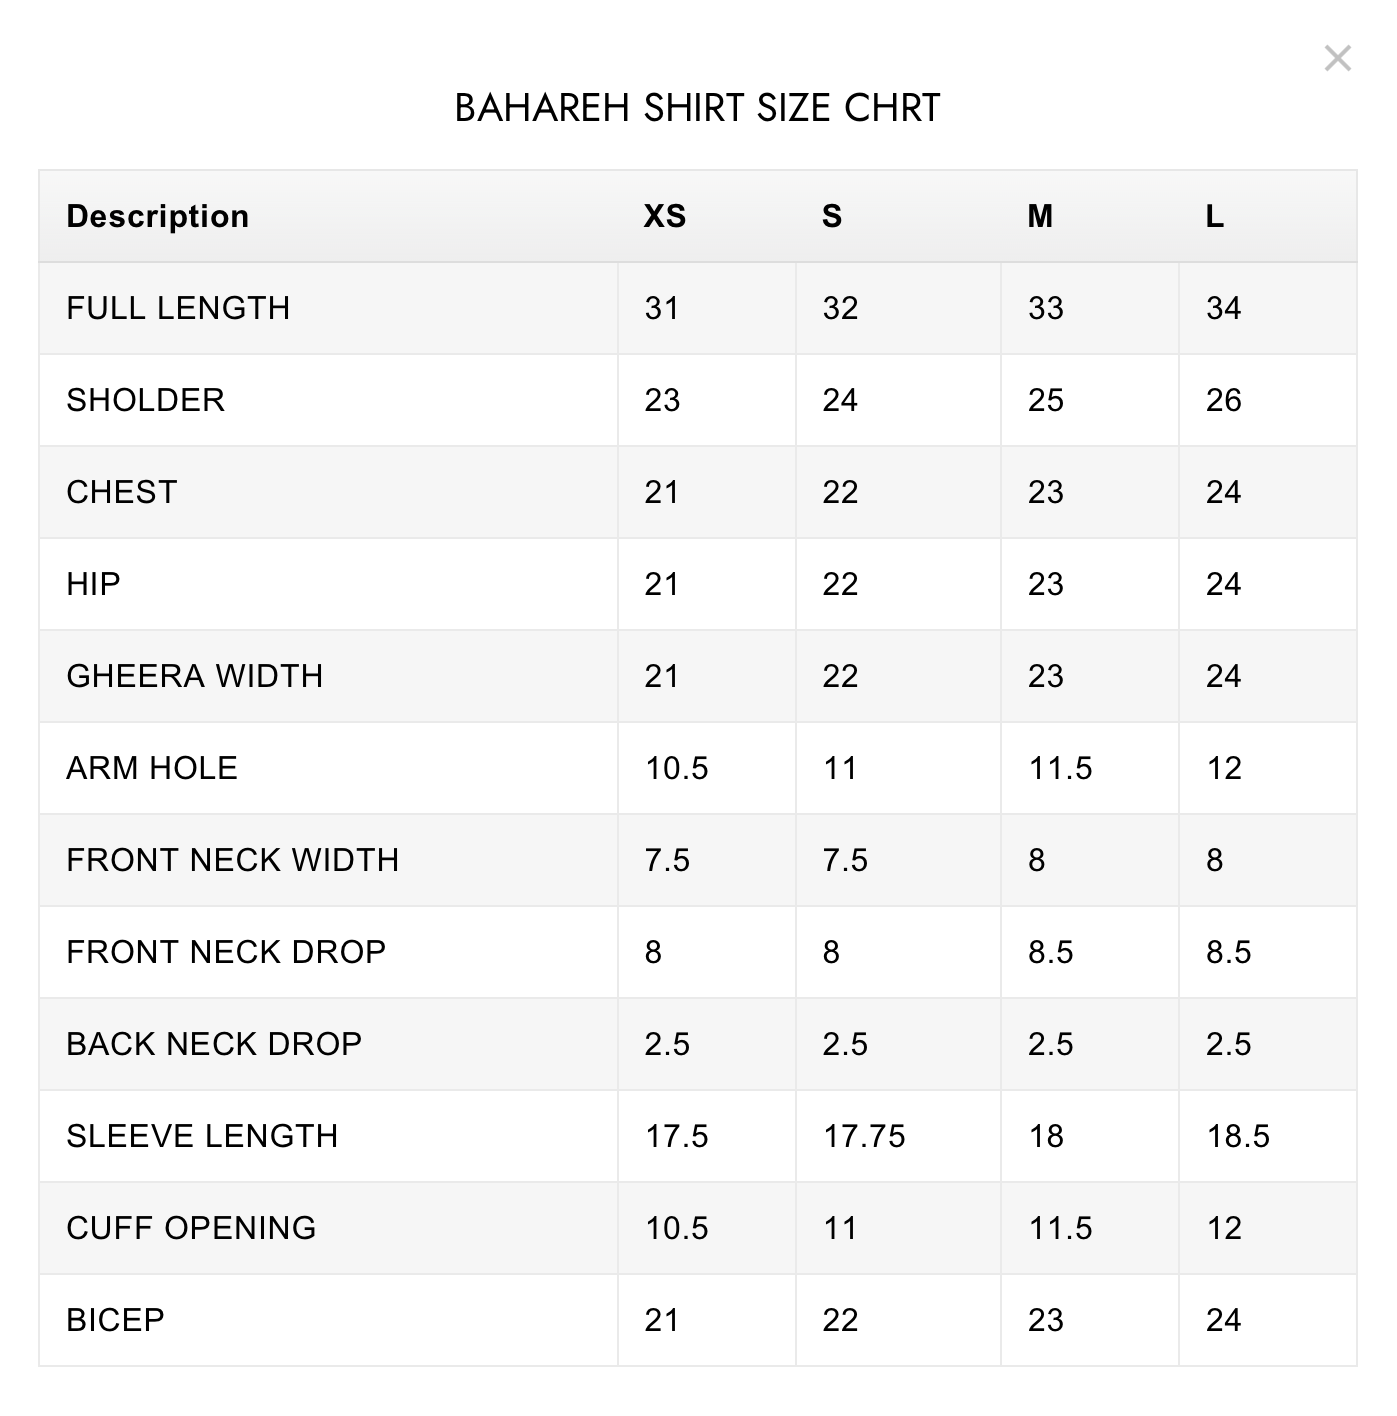
Task: Close the size chart popup
Action: [x=1337, y=59]
